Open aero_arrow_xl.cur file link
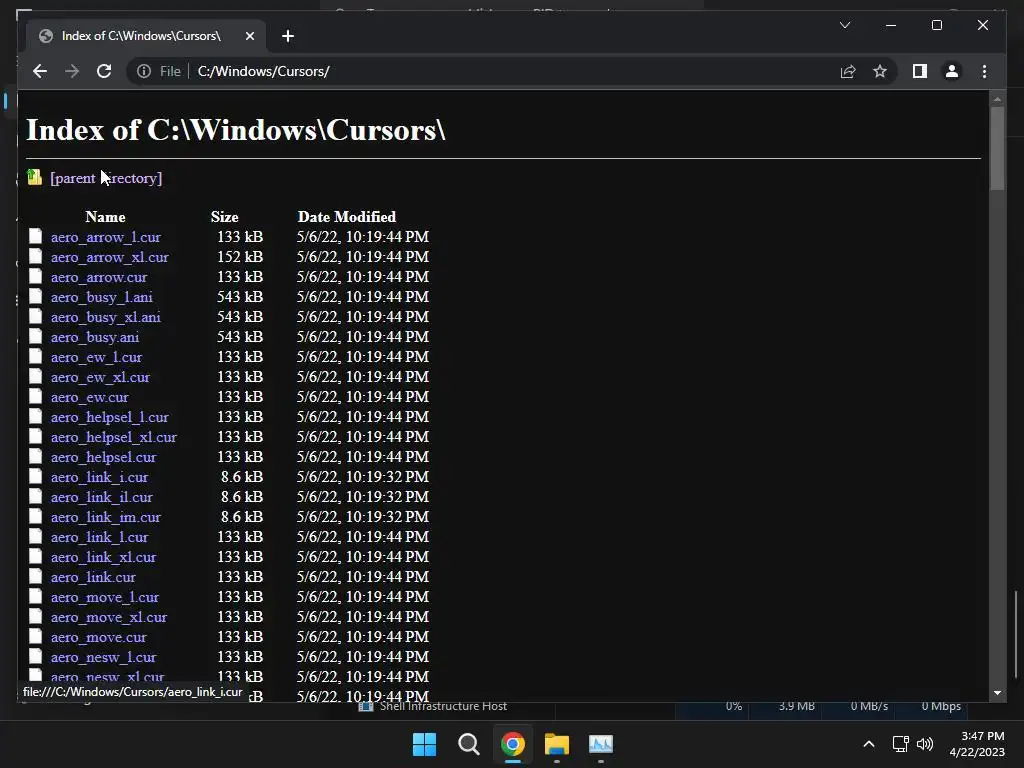Image resolution: width=1024 pixels, height=768 pixels. point(110,257)
